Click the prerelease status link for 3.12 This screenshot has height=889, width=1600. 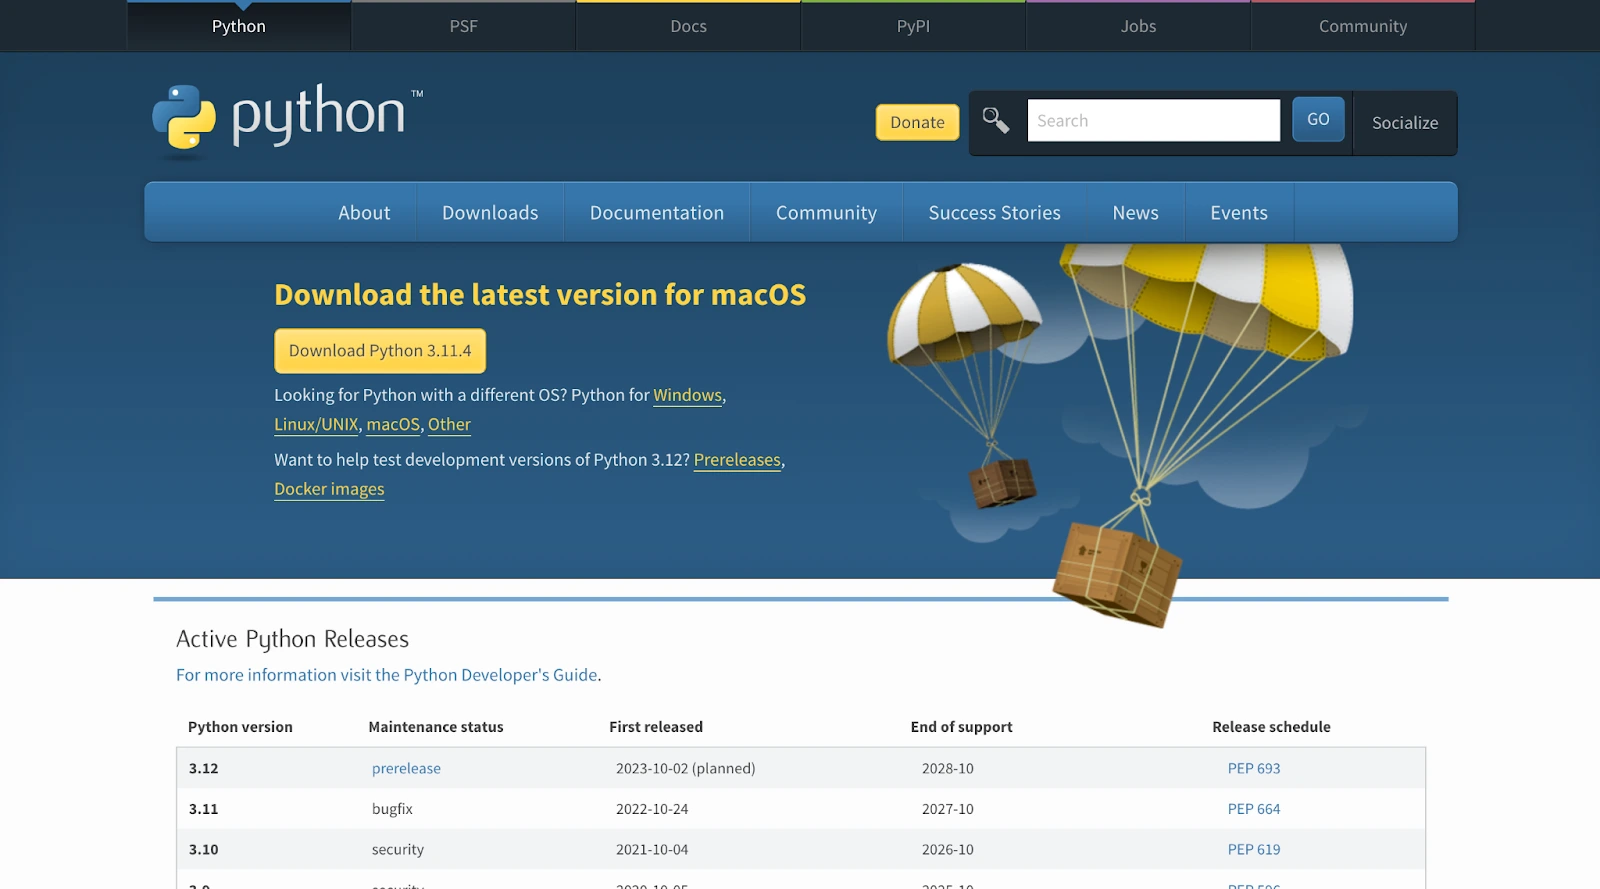tap(406, 768)
